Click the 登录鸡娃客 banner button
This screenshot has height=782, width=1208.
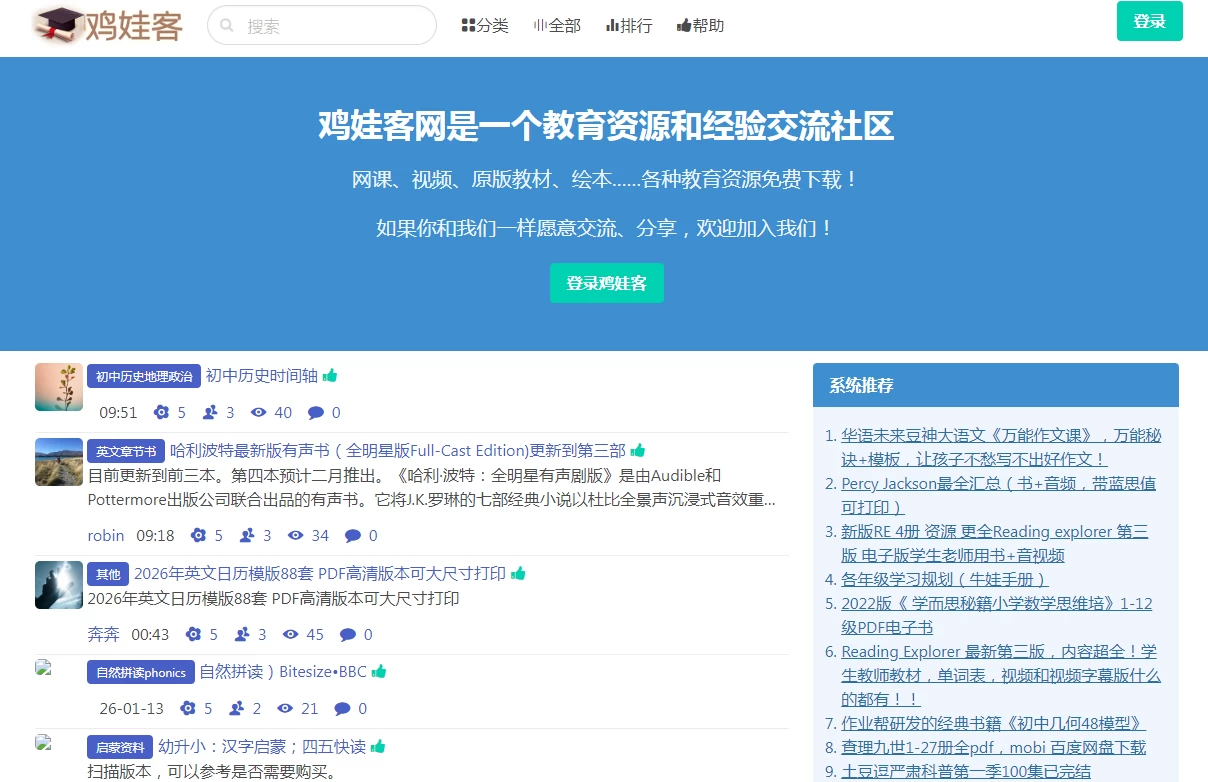click(x=606, y=283)
